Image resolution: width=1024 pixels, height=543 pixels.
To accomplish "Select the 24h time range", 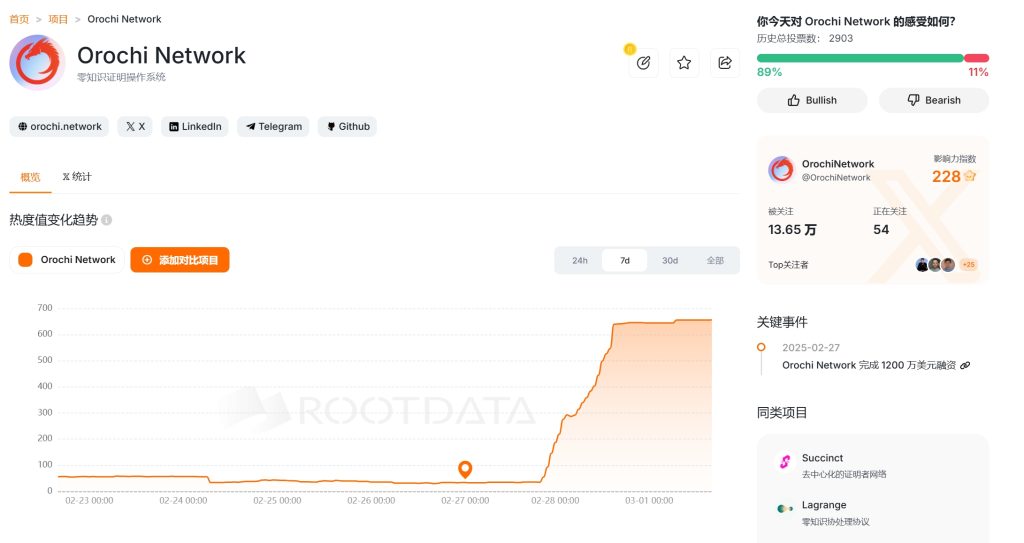I will tap(579, 260).
